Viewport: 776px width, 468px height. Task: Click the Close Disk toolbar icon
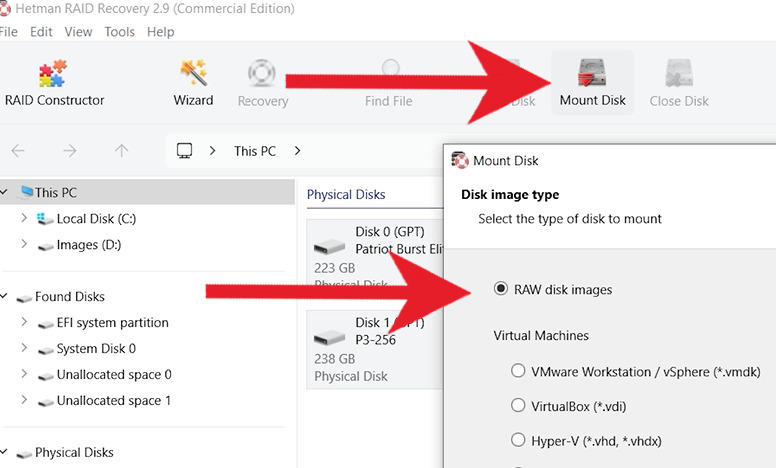coord(679,73)
